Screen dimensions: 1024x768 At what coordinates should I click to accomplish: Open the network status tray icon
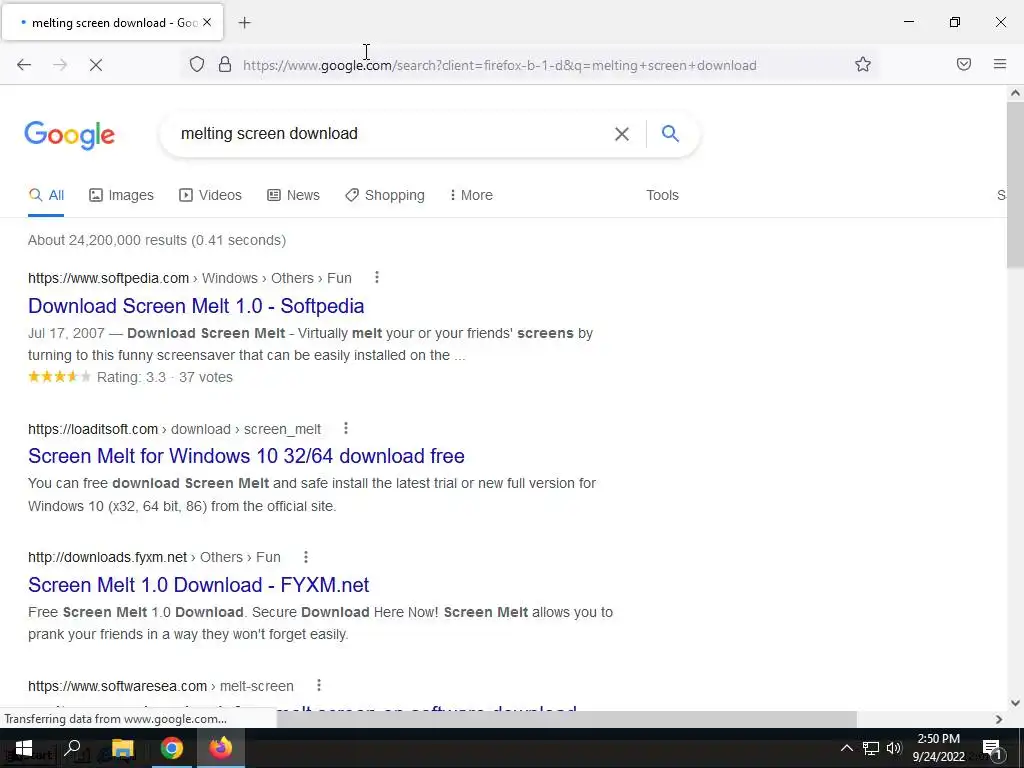tap(871, 748)
